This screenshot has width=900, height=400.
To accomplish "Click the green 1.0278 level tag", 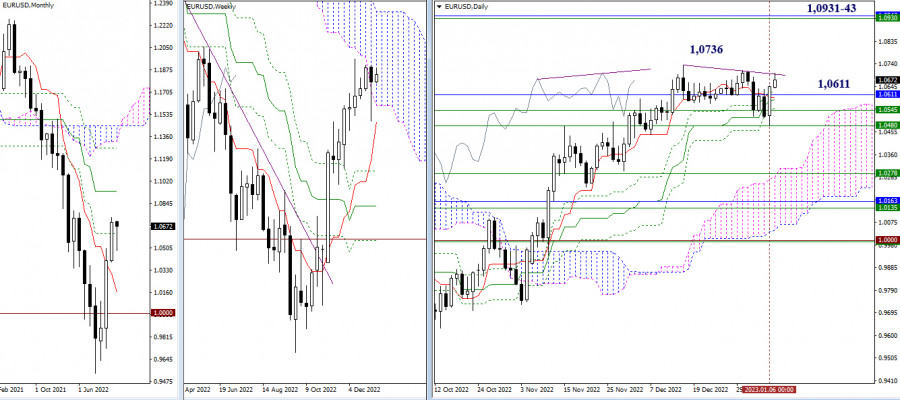I will coord(886,173).
